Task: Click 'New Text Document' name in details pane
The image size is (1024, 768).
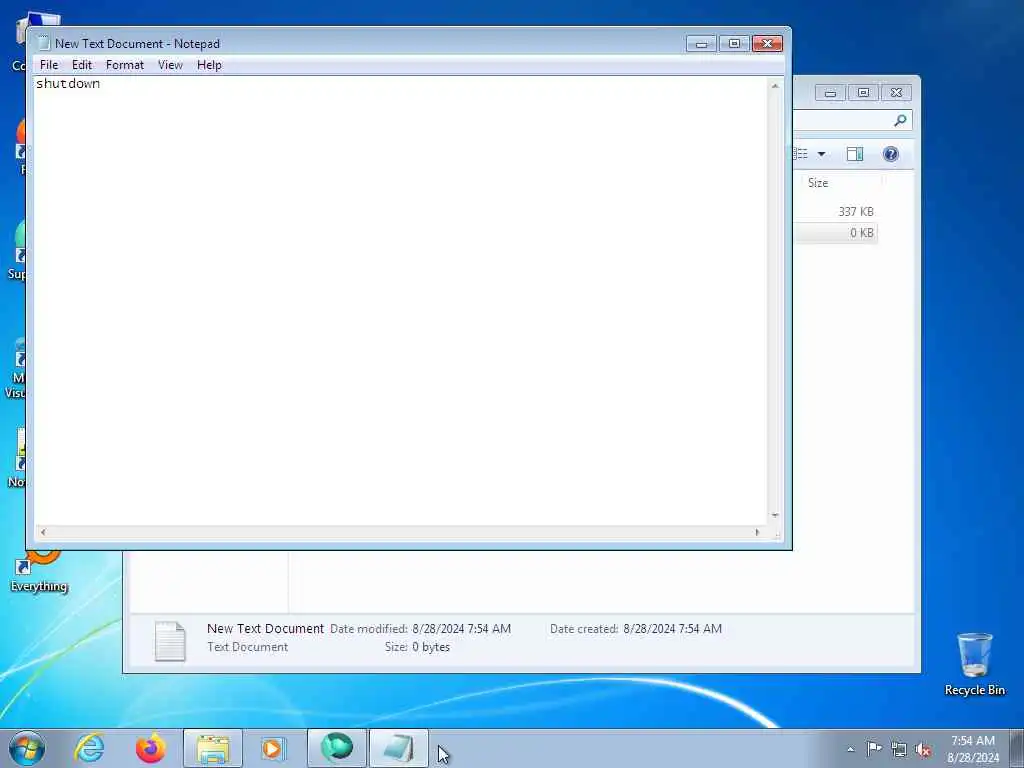Action: (x=265, y=628)
